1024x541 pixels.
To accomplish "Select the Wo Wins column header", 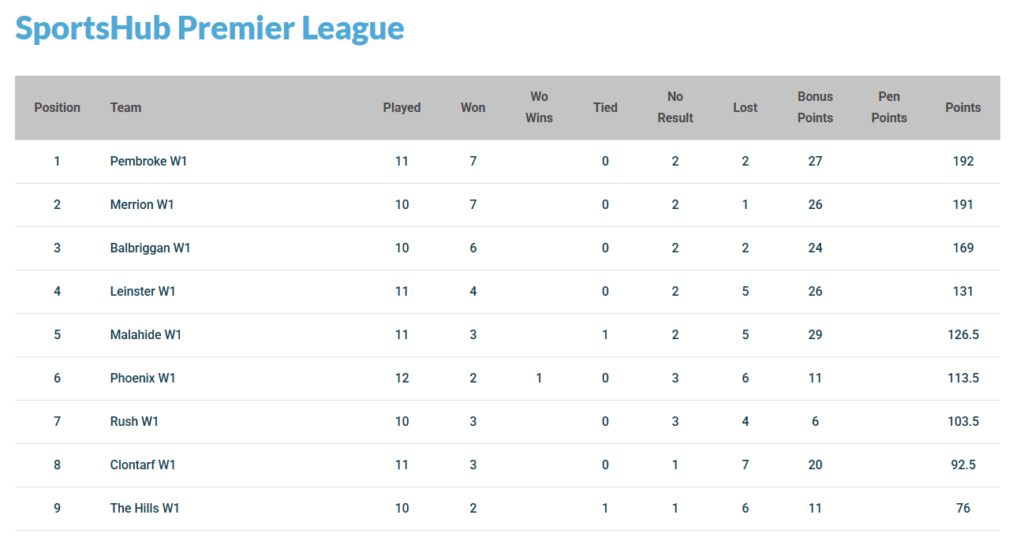I will (539, 107).
